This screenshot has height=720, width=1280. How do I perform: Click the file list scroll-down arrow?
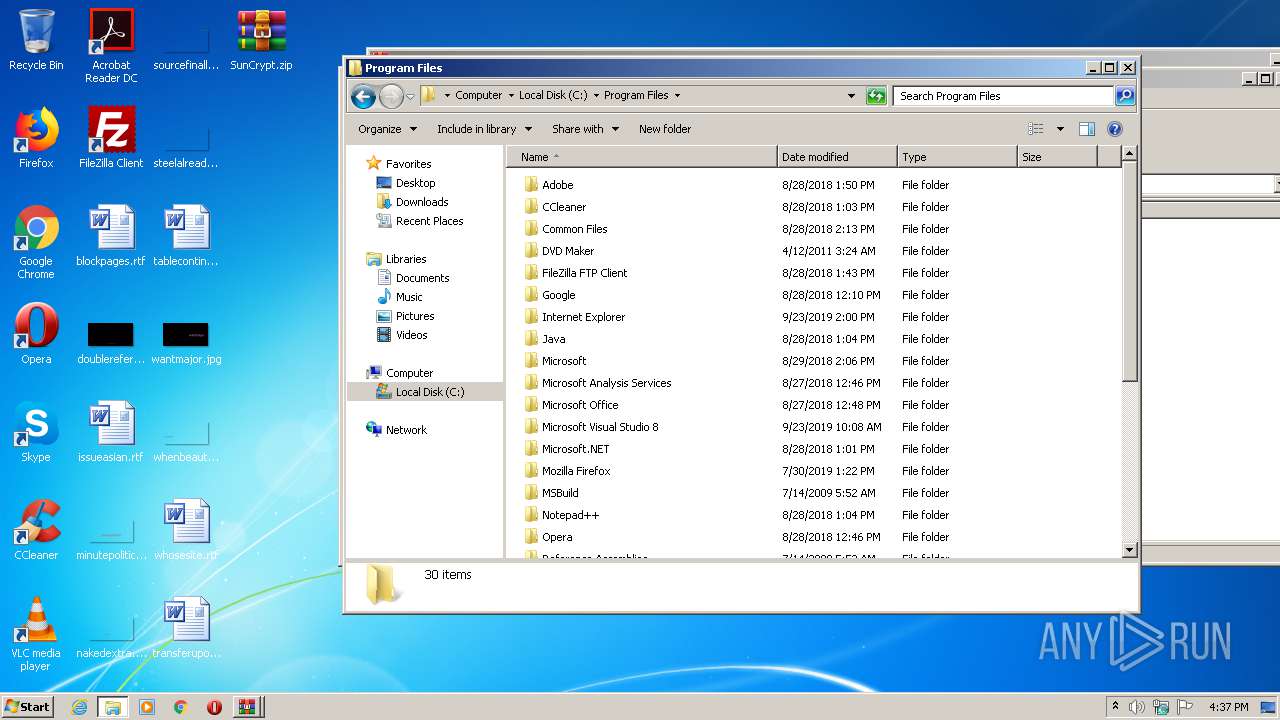pyautogui.click(x=1129, y=549)
